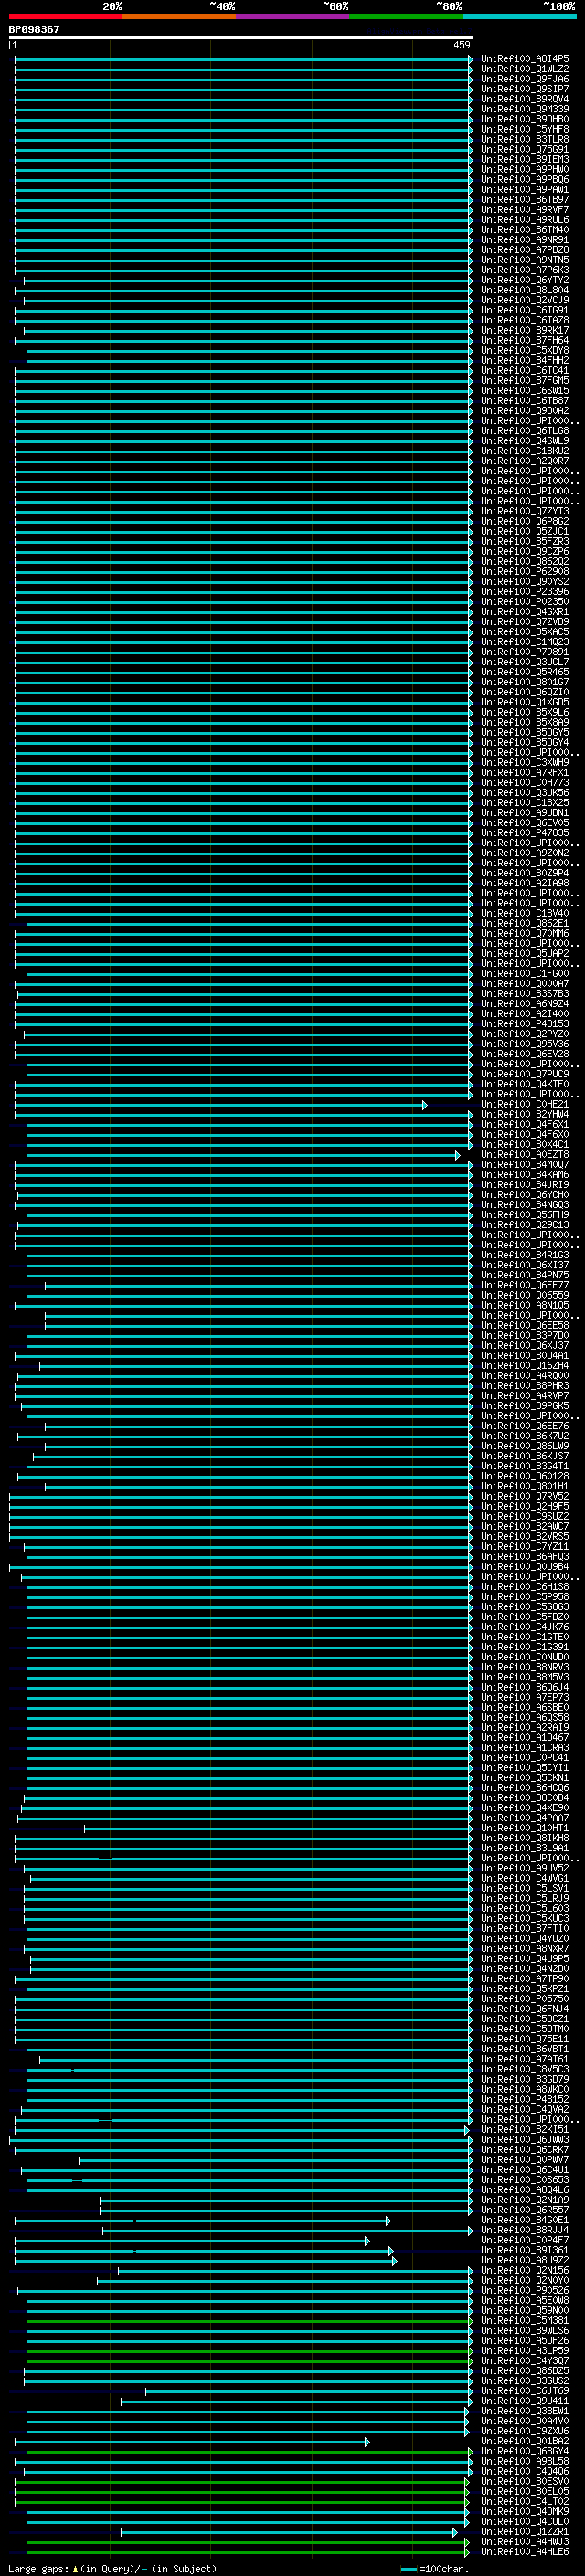The width and height of the screenshot is (585, 2576).
Task: Select the UniRef100_C6JT69 label
Action: (x=524, y=2390)
